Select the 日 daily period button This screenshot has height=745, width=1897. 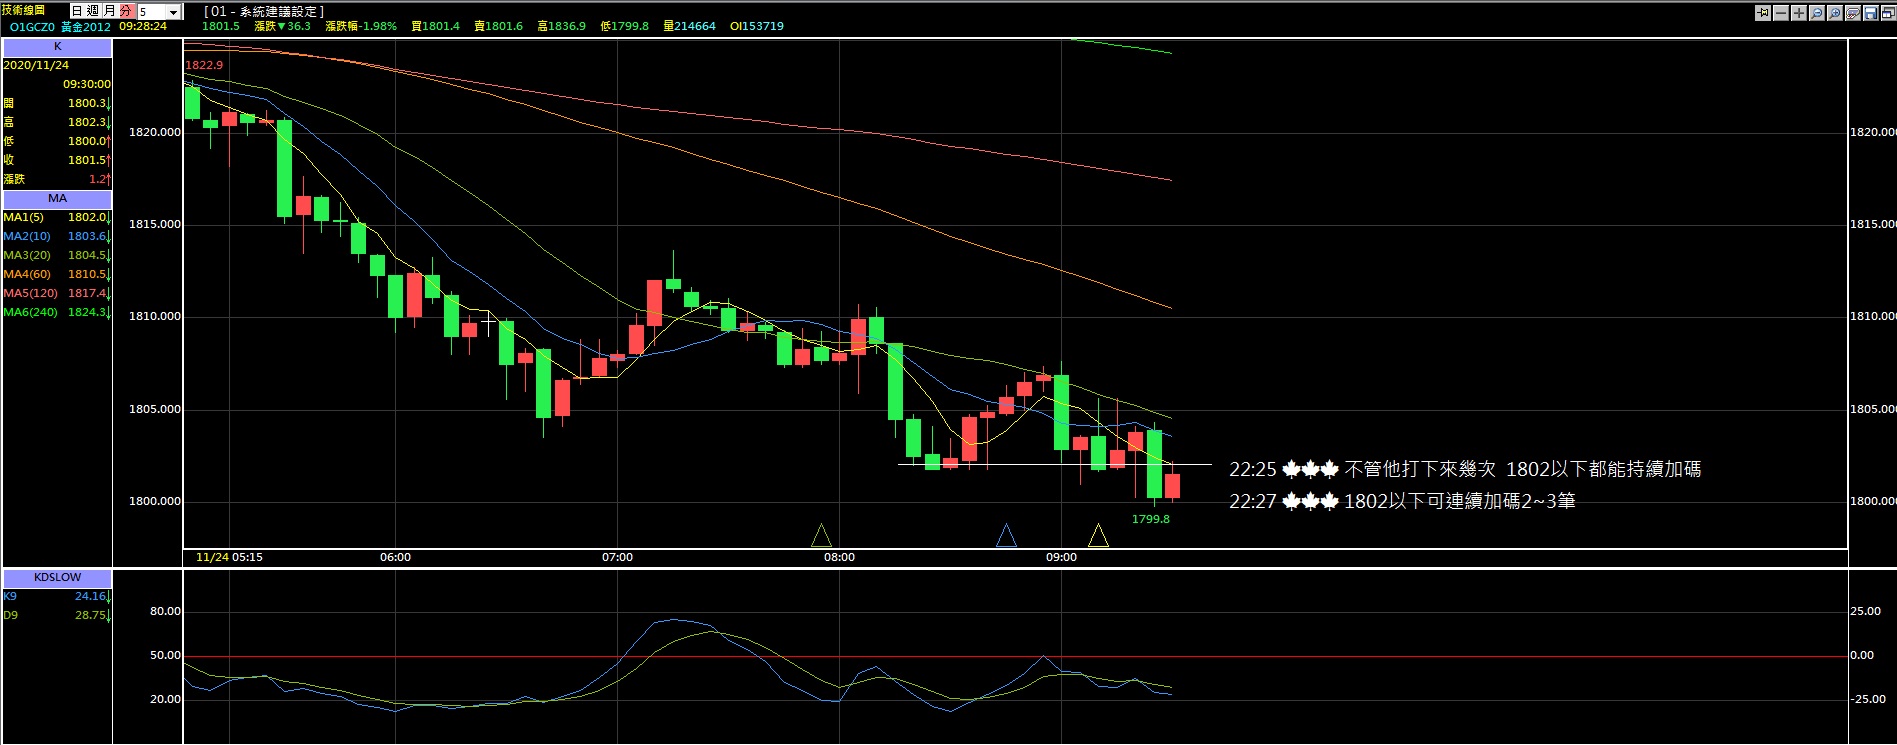click(77, 11)
